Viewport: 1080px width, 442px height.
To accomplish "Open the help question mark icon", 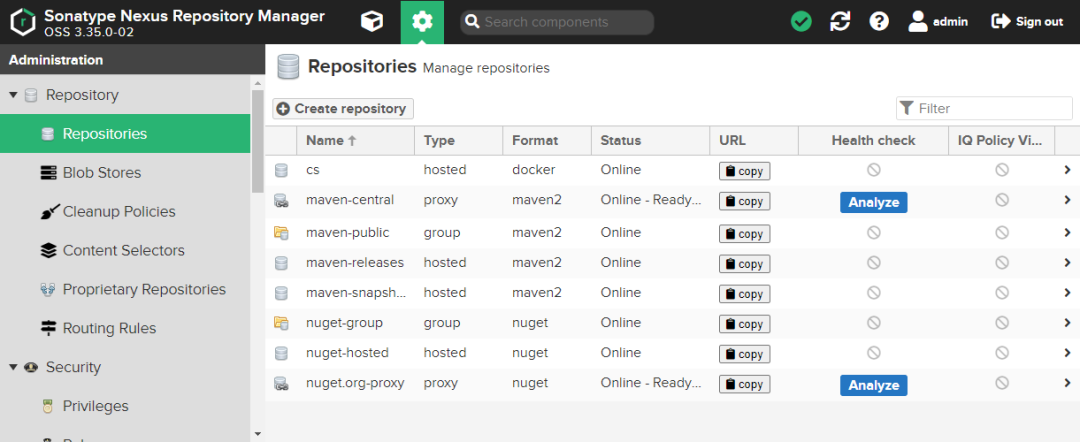I will (x=879, y=22).
